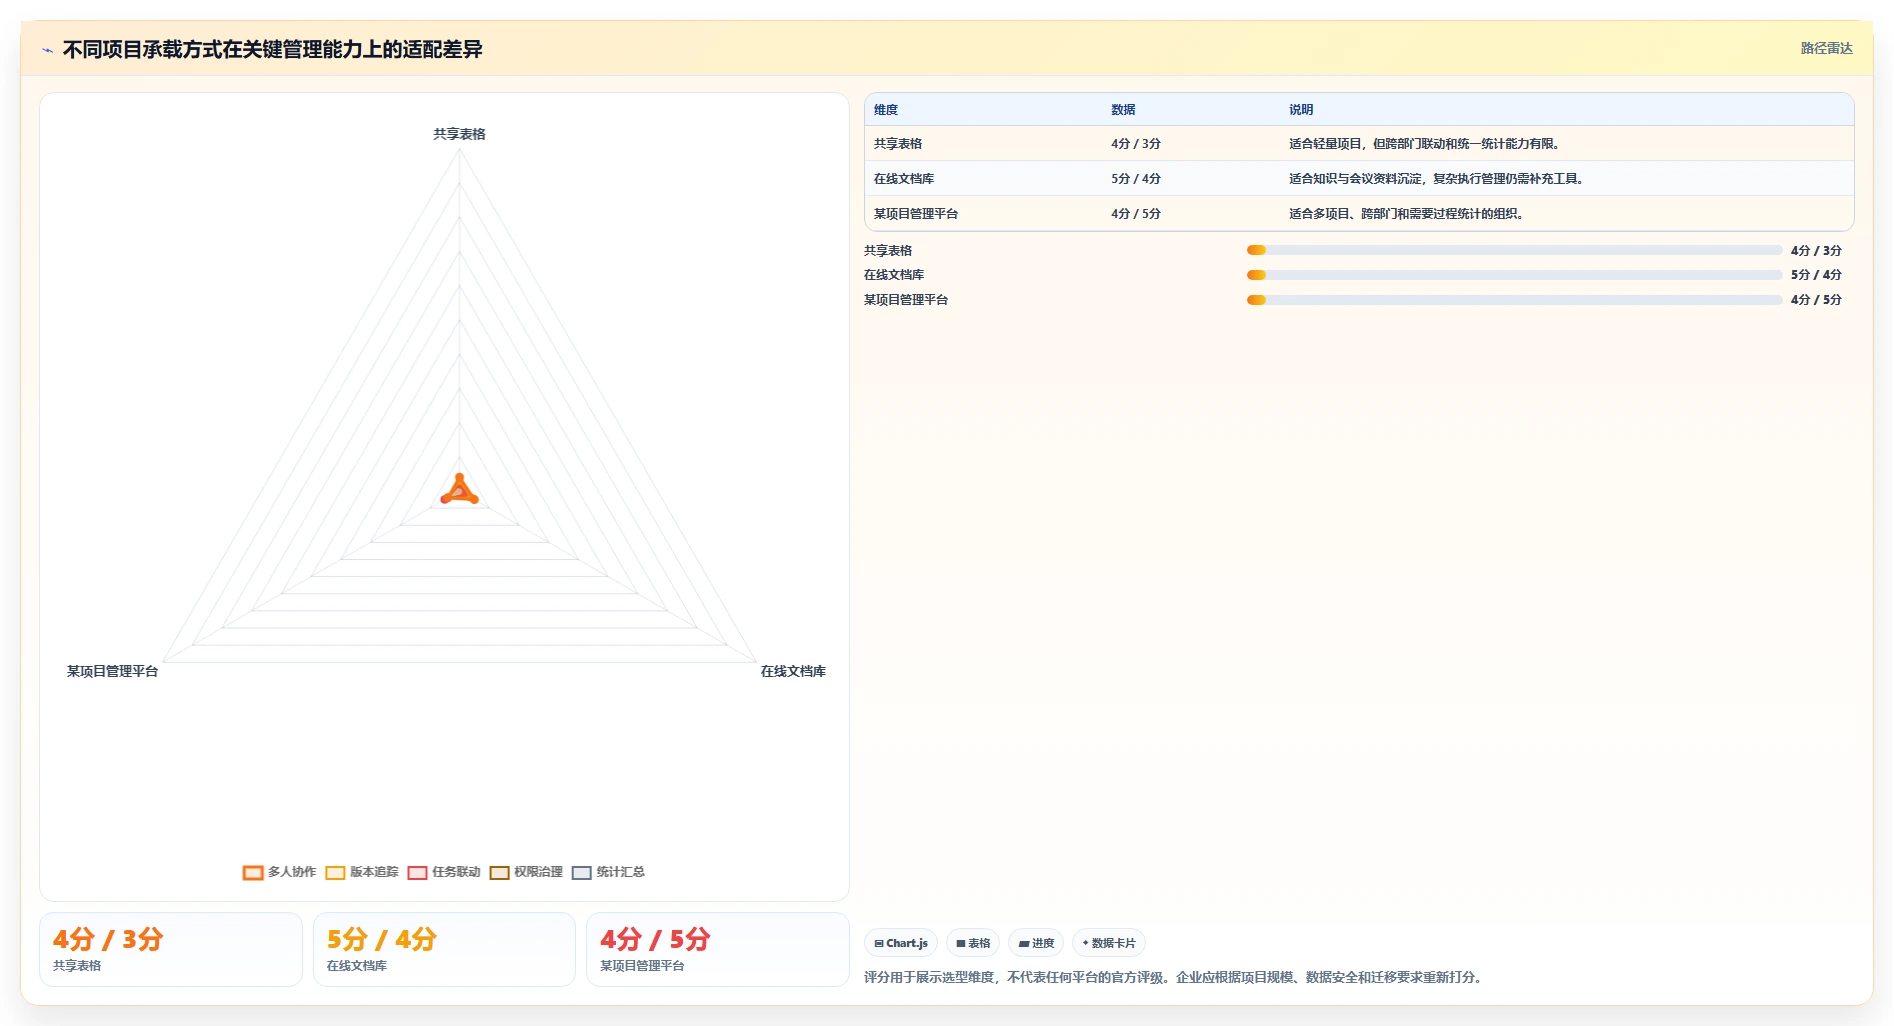Click the 在线文档库 progress bar

1514,275
